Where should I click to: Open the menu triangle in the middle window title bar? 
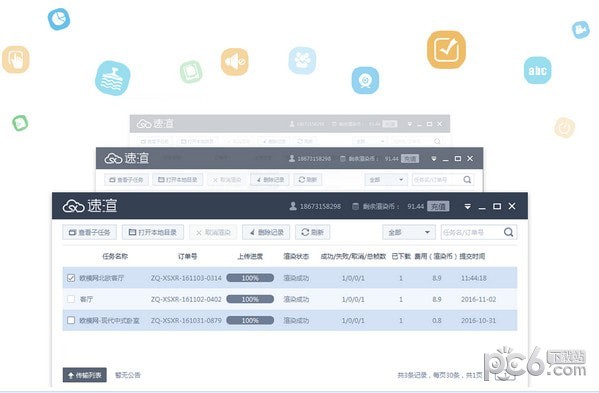[434, 158]
